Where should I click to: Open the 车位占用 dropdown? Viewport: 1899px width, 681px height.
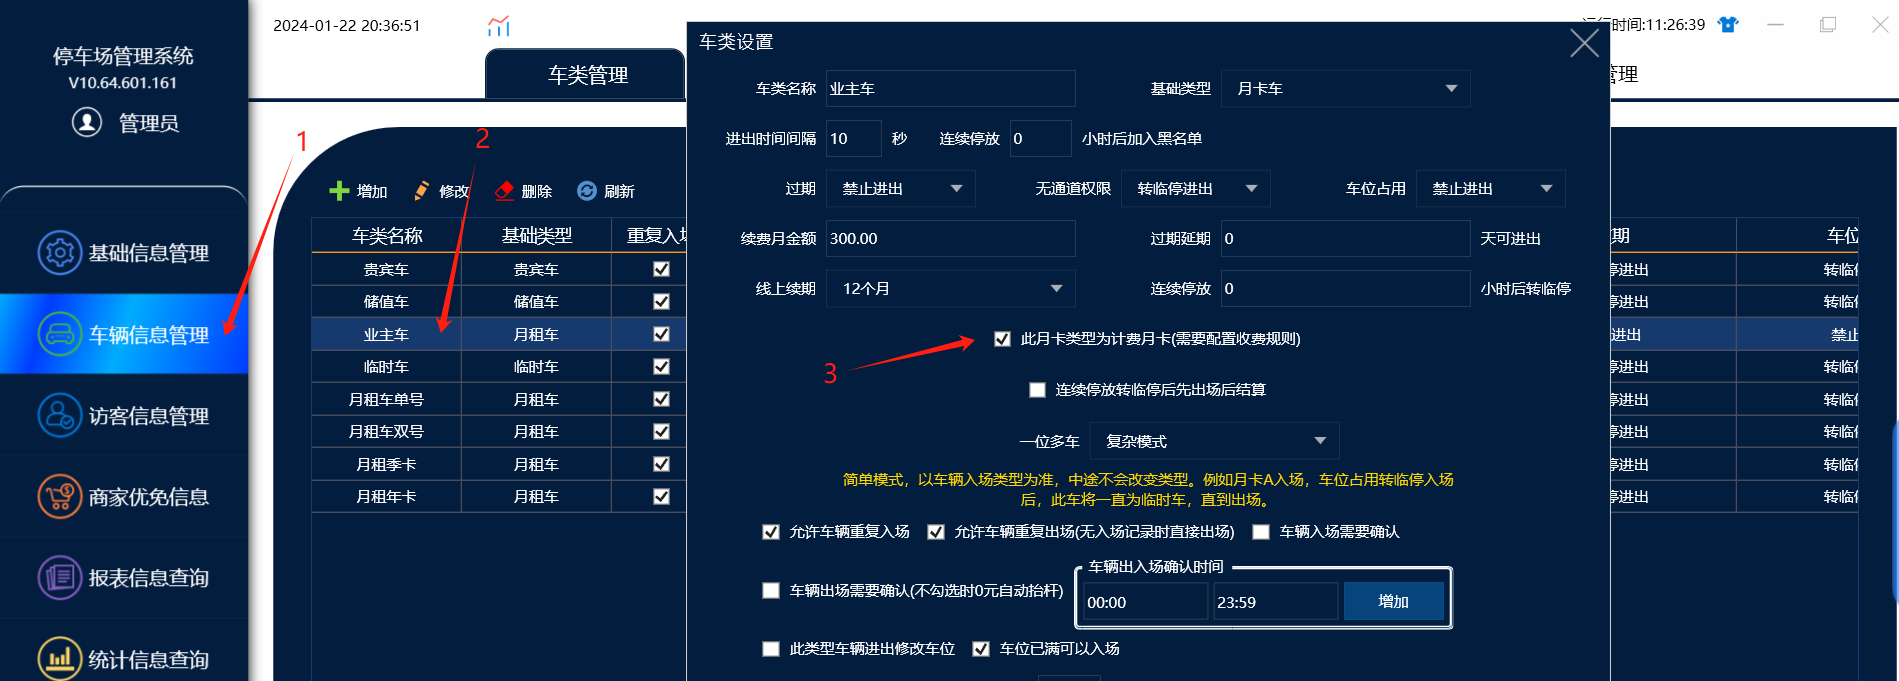coord(1490,189)
